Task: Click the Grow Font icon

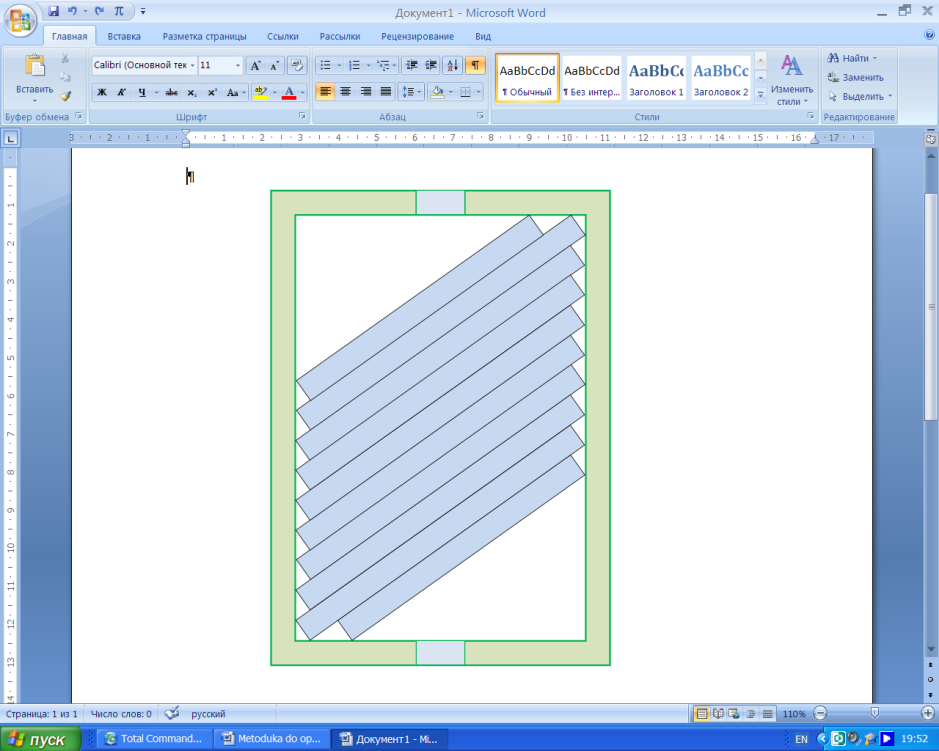Action: [255, 65]
